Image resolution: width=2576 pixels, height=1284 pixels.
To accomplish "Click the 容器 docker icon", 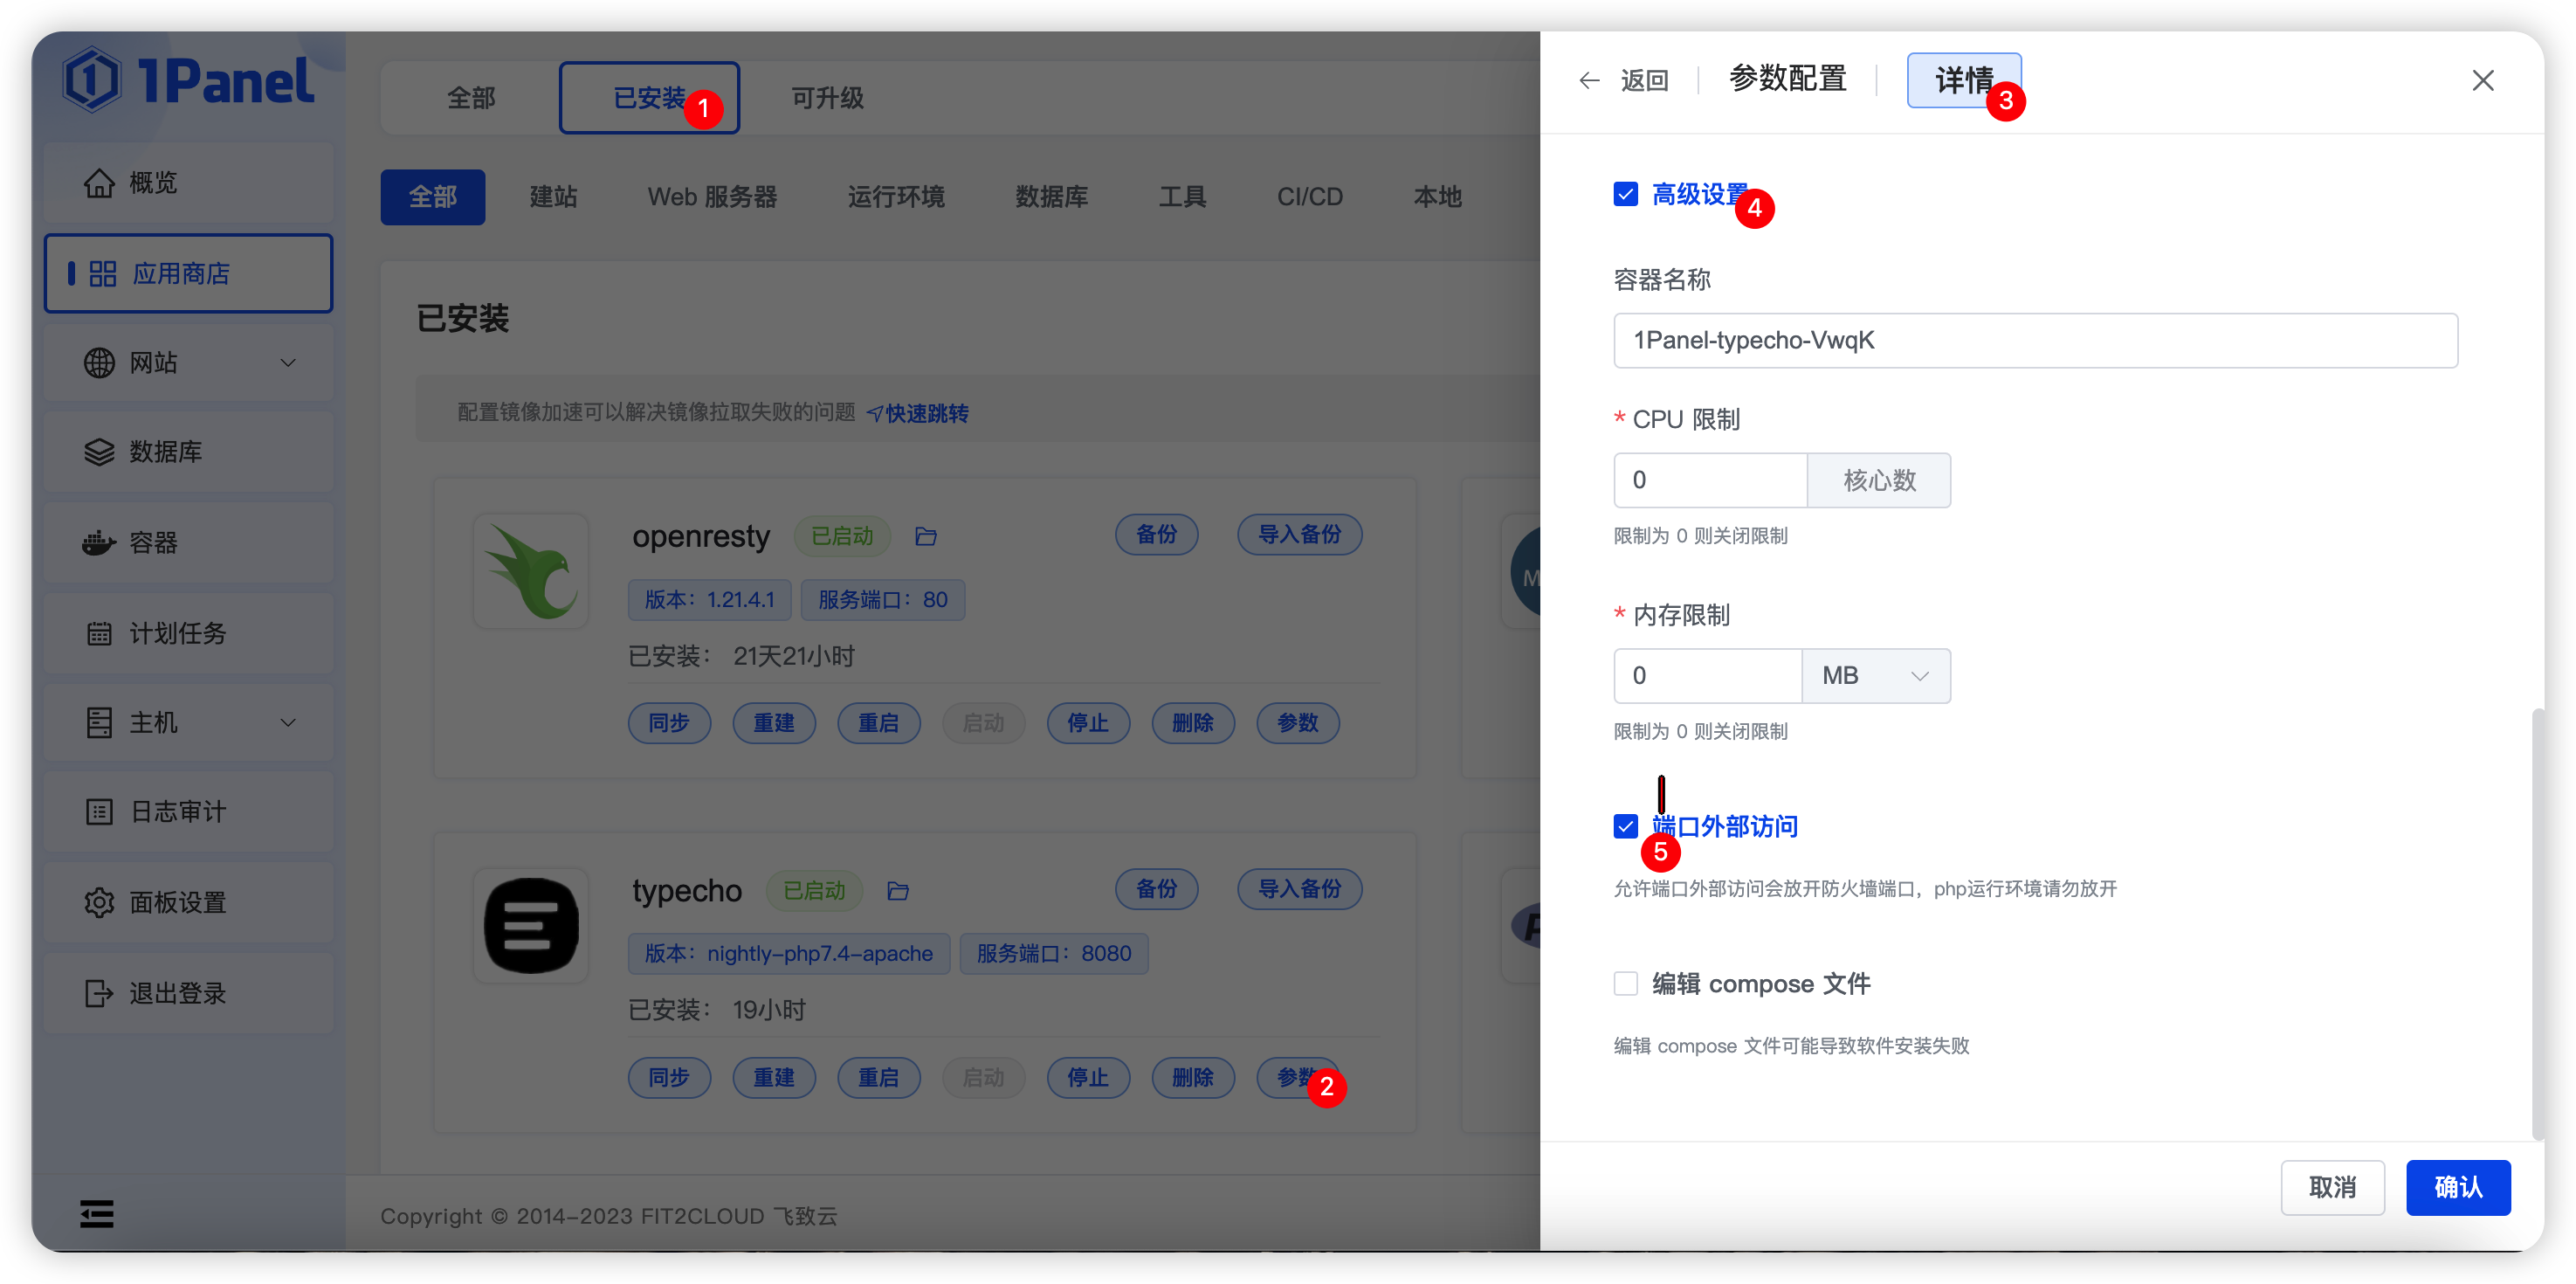I will click(99, 543).
